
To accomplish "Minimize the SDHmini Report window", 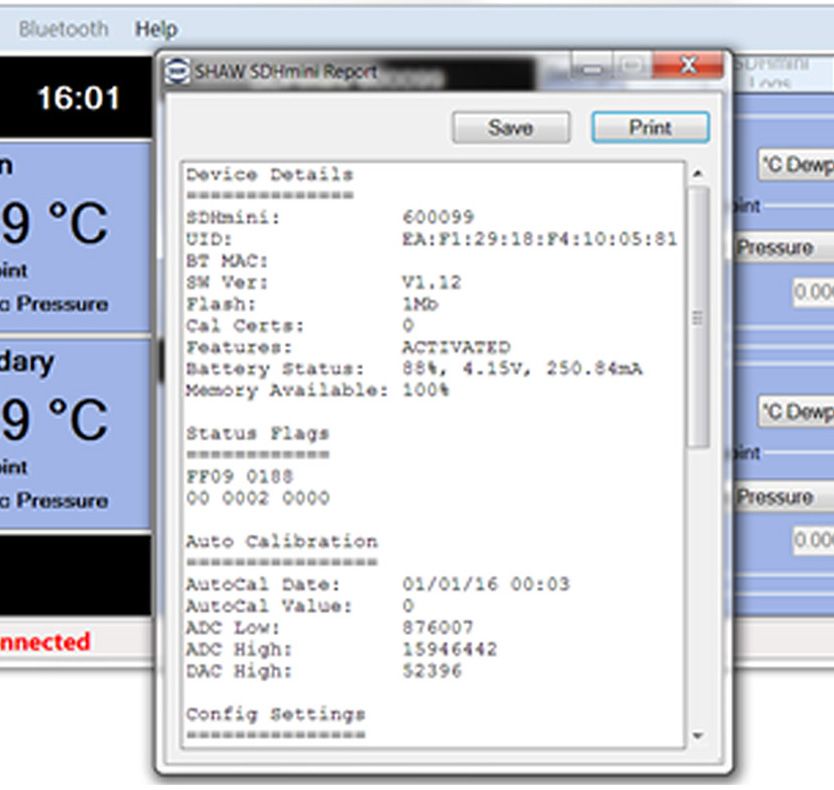I will click(x=591, y=67).
